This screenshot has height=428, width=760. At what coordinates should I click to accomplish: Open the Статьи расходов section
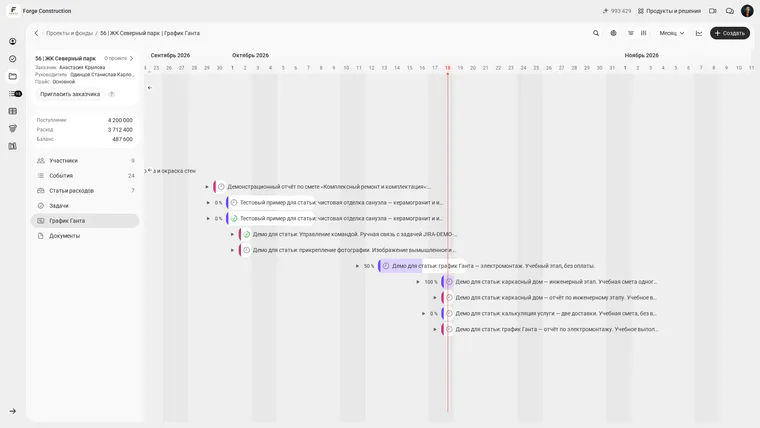pyautogui.click(x=85, y=190)
